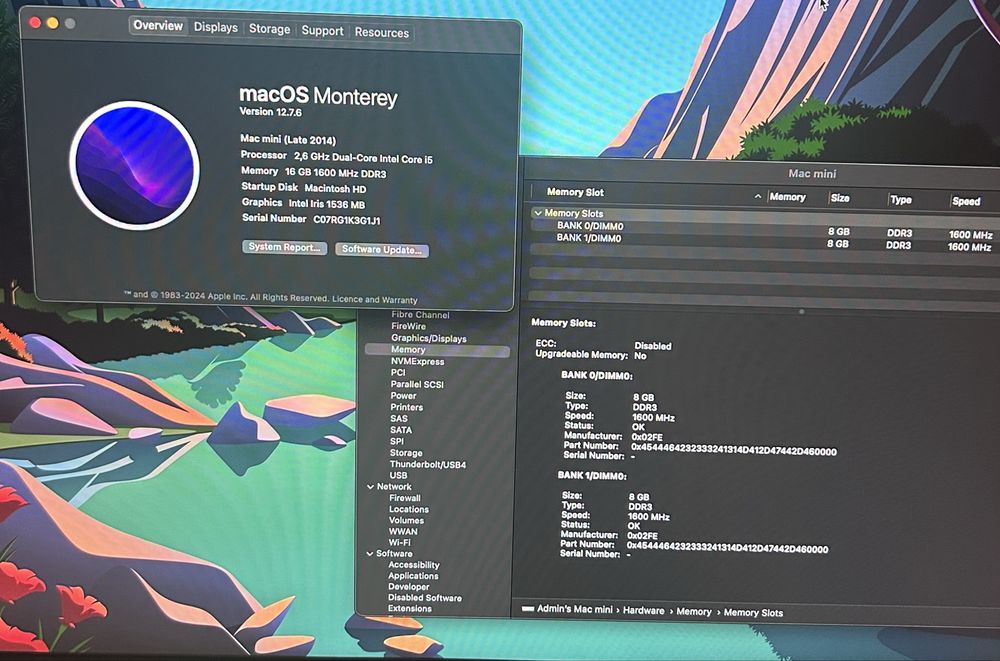Image resolution: width=1000 pixels, height=661 pixels.
Task: Click the Intel Iris 1536 MB graphics text
Action: click(x=327, y=204)
